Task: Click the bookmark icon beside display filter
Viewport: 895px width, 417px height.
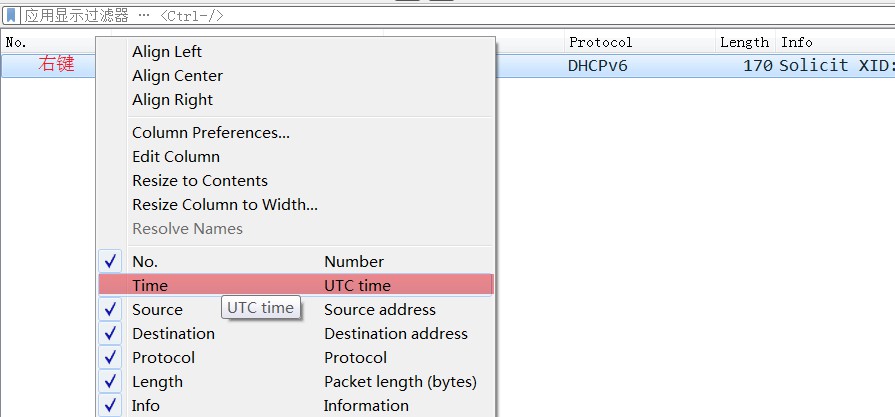Action: click(11, 16)
